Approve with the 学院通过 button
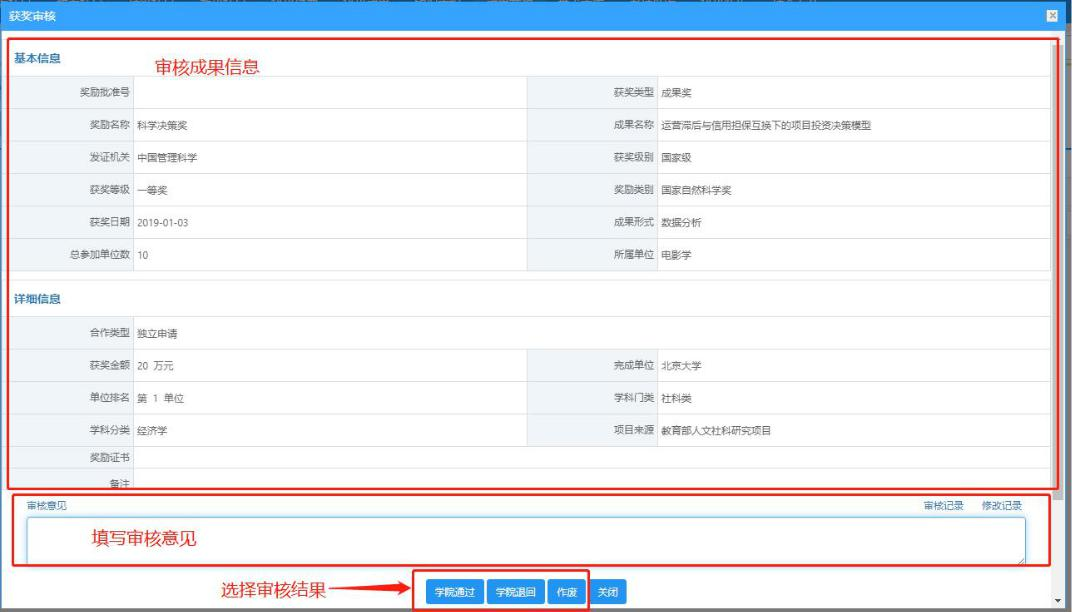Image resolution: width=1072 pixels, height=612 pixels. coord(455,592)
